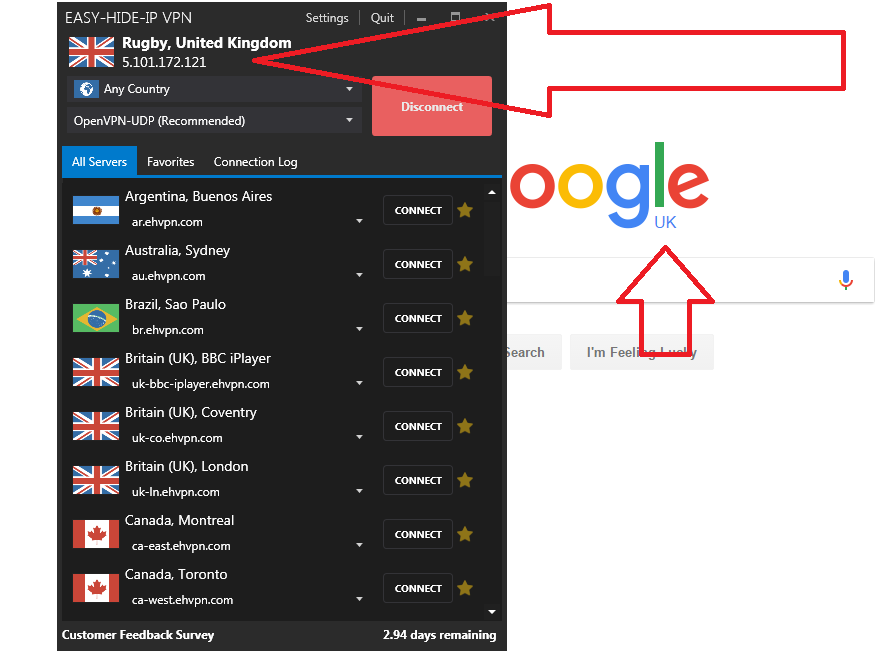875x651 pixels.
Task: Favorite the Australia, Sydney server star
Action: point(465,264)
